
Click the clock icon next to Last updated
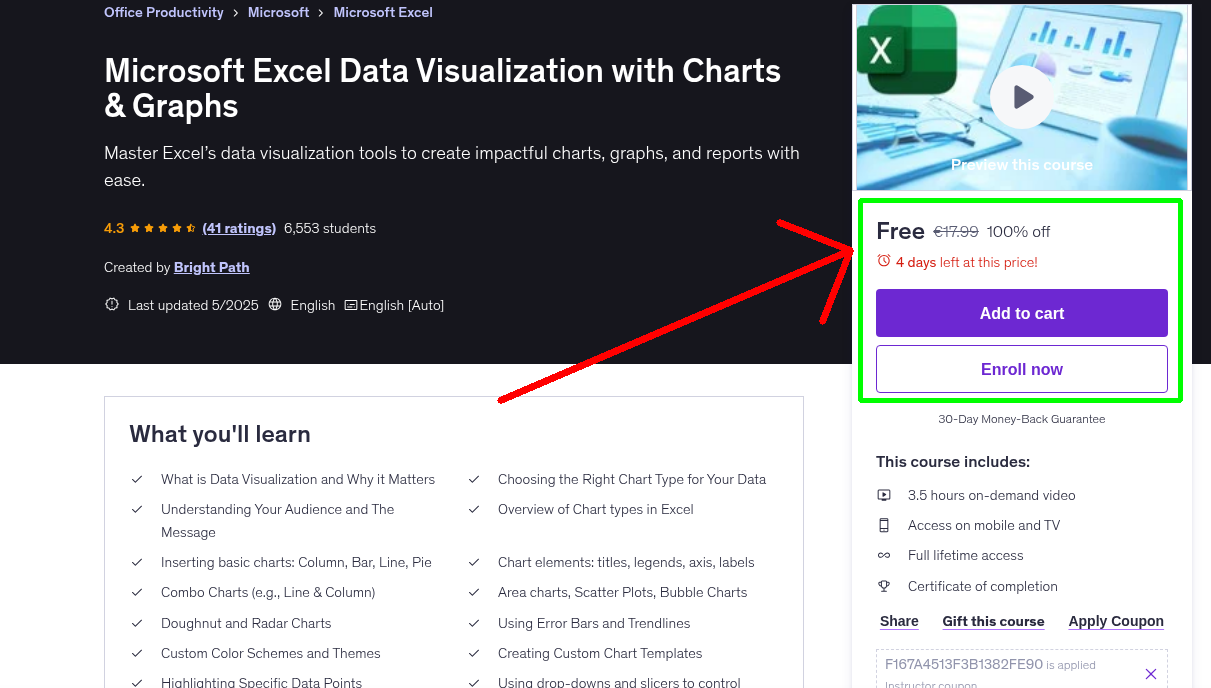point(111,304)
